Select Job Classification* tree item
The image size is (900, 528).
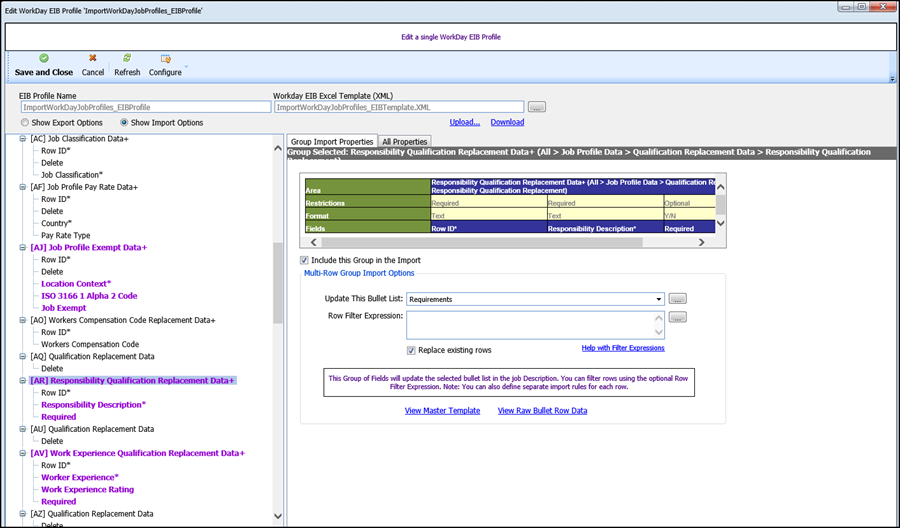point(72,175)
